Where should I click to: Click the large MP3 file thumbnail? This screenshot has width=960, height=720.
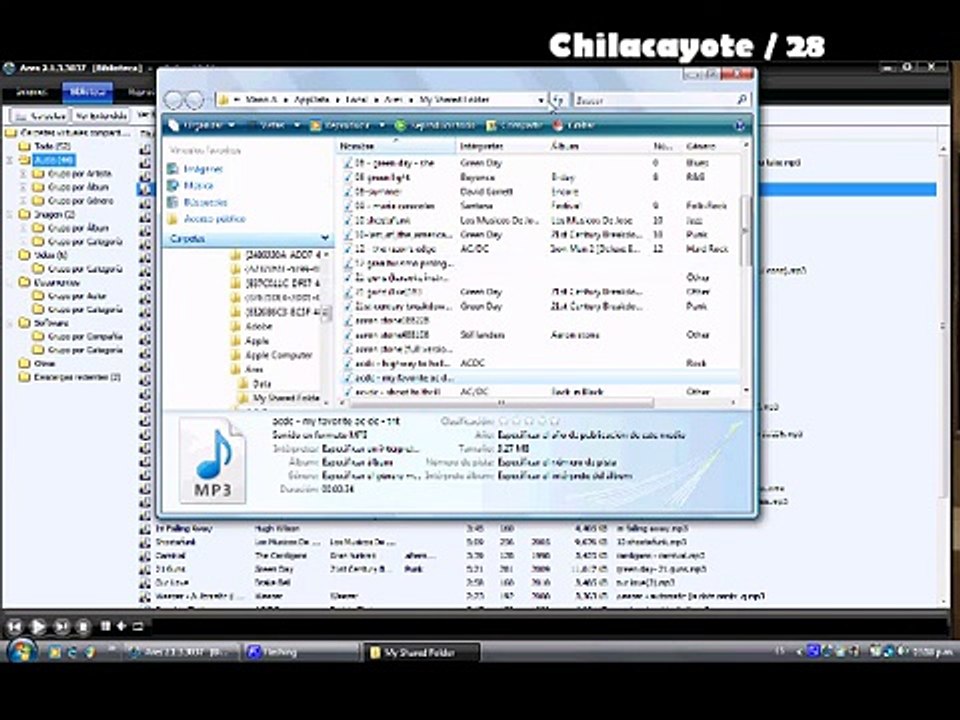pyautogui.click(x=212, y=461)
